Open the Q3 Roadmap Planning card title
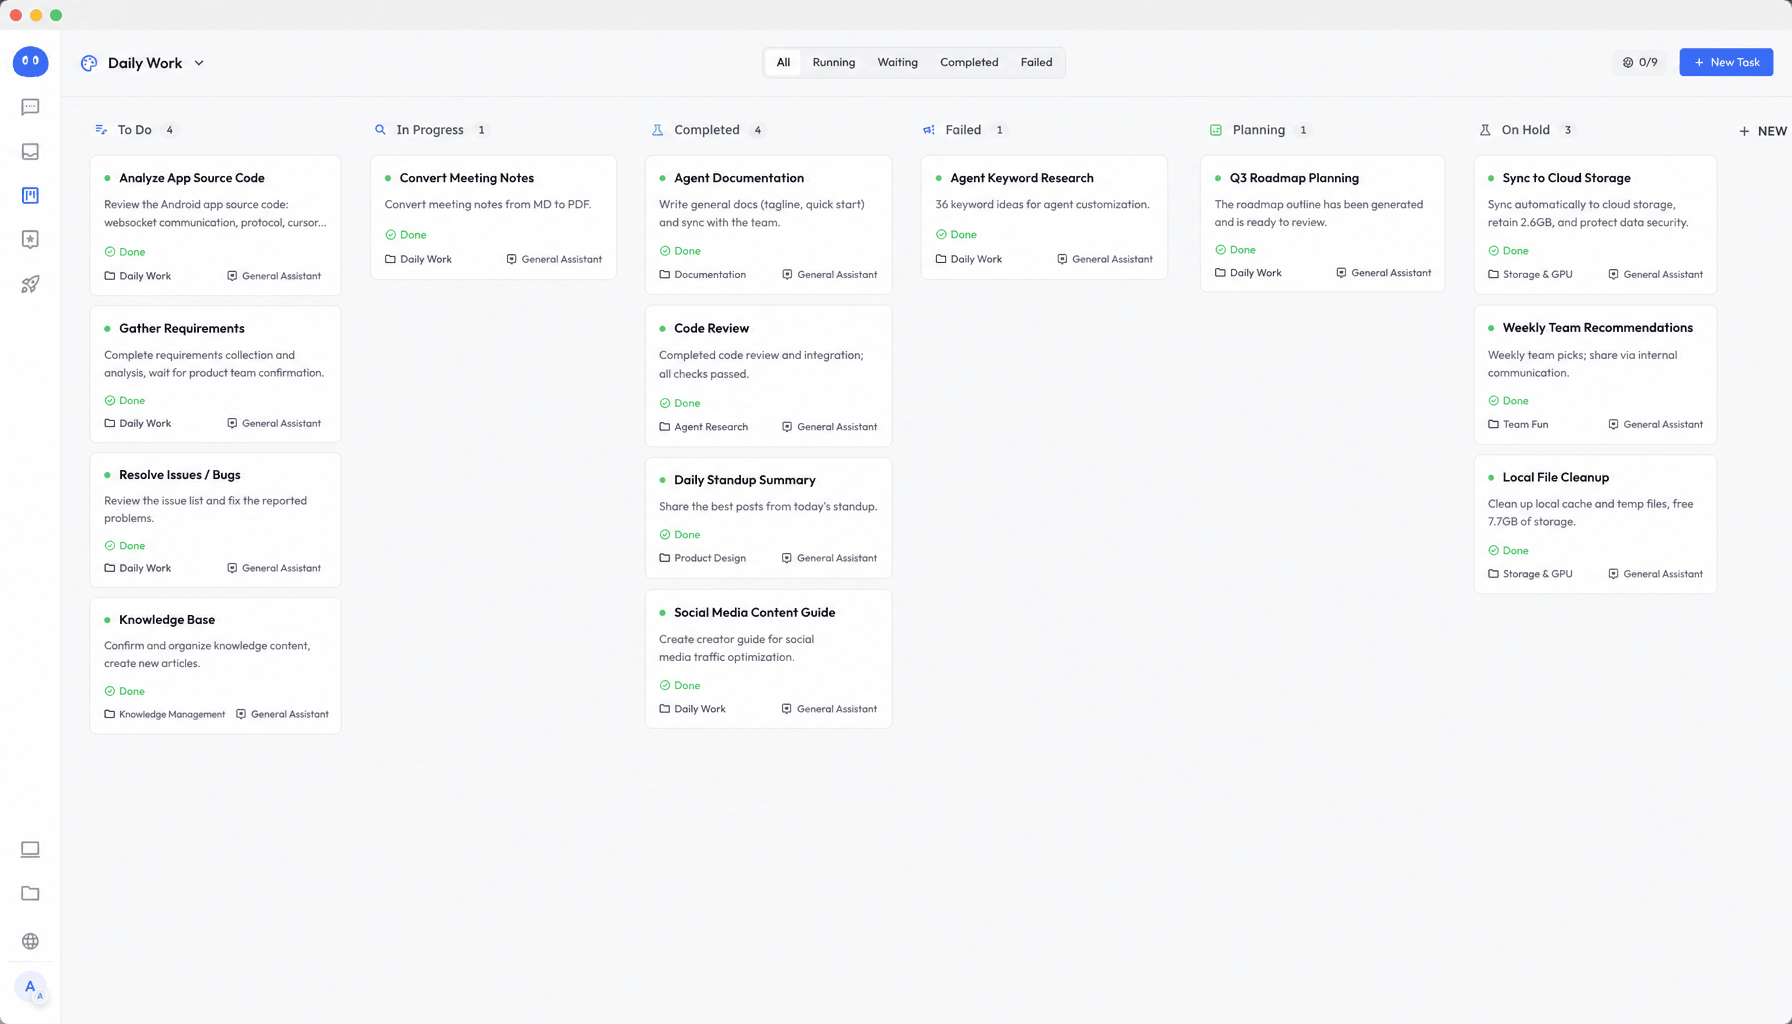This screenshot has height=1024, width=1792. tap(1294, 178)
